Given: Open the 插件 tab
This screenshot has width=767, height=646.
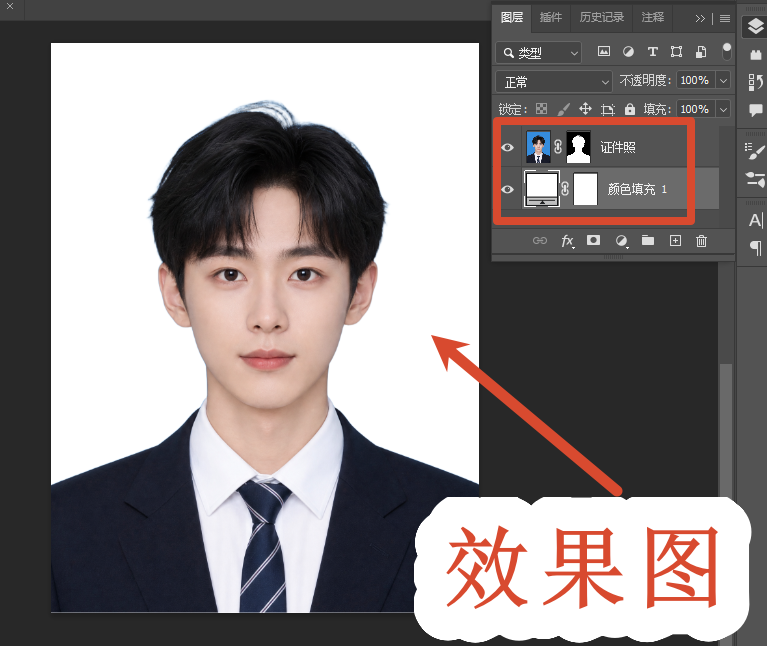Looking at the screenshot, I should pyautogui.click(x=551, y=18).
